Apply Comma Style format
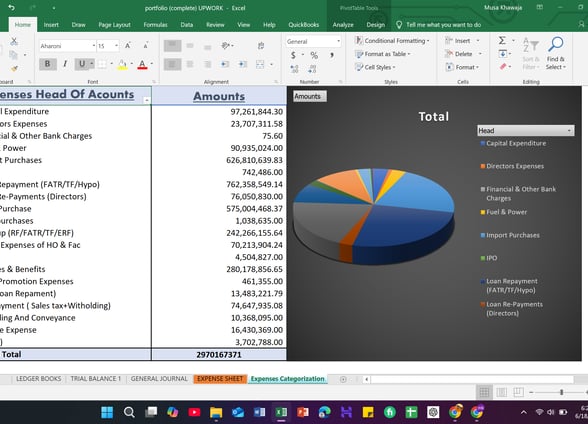 click(x=332, y=55)
